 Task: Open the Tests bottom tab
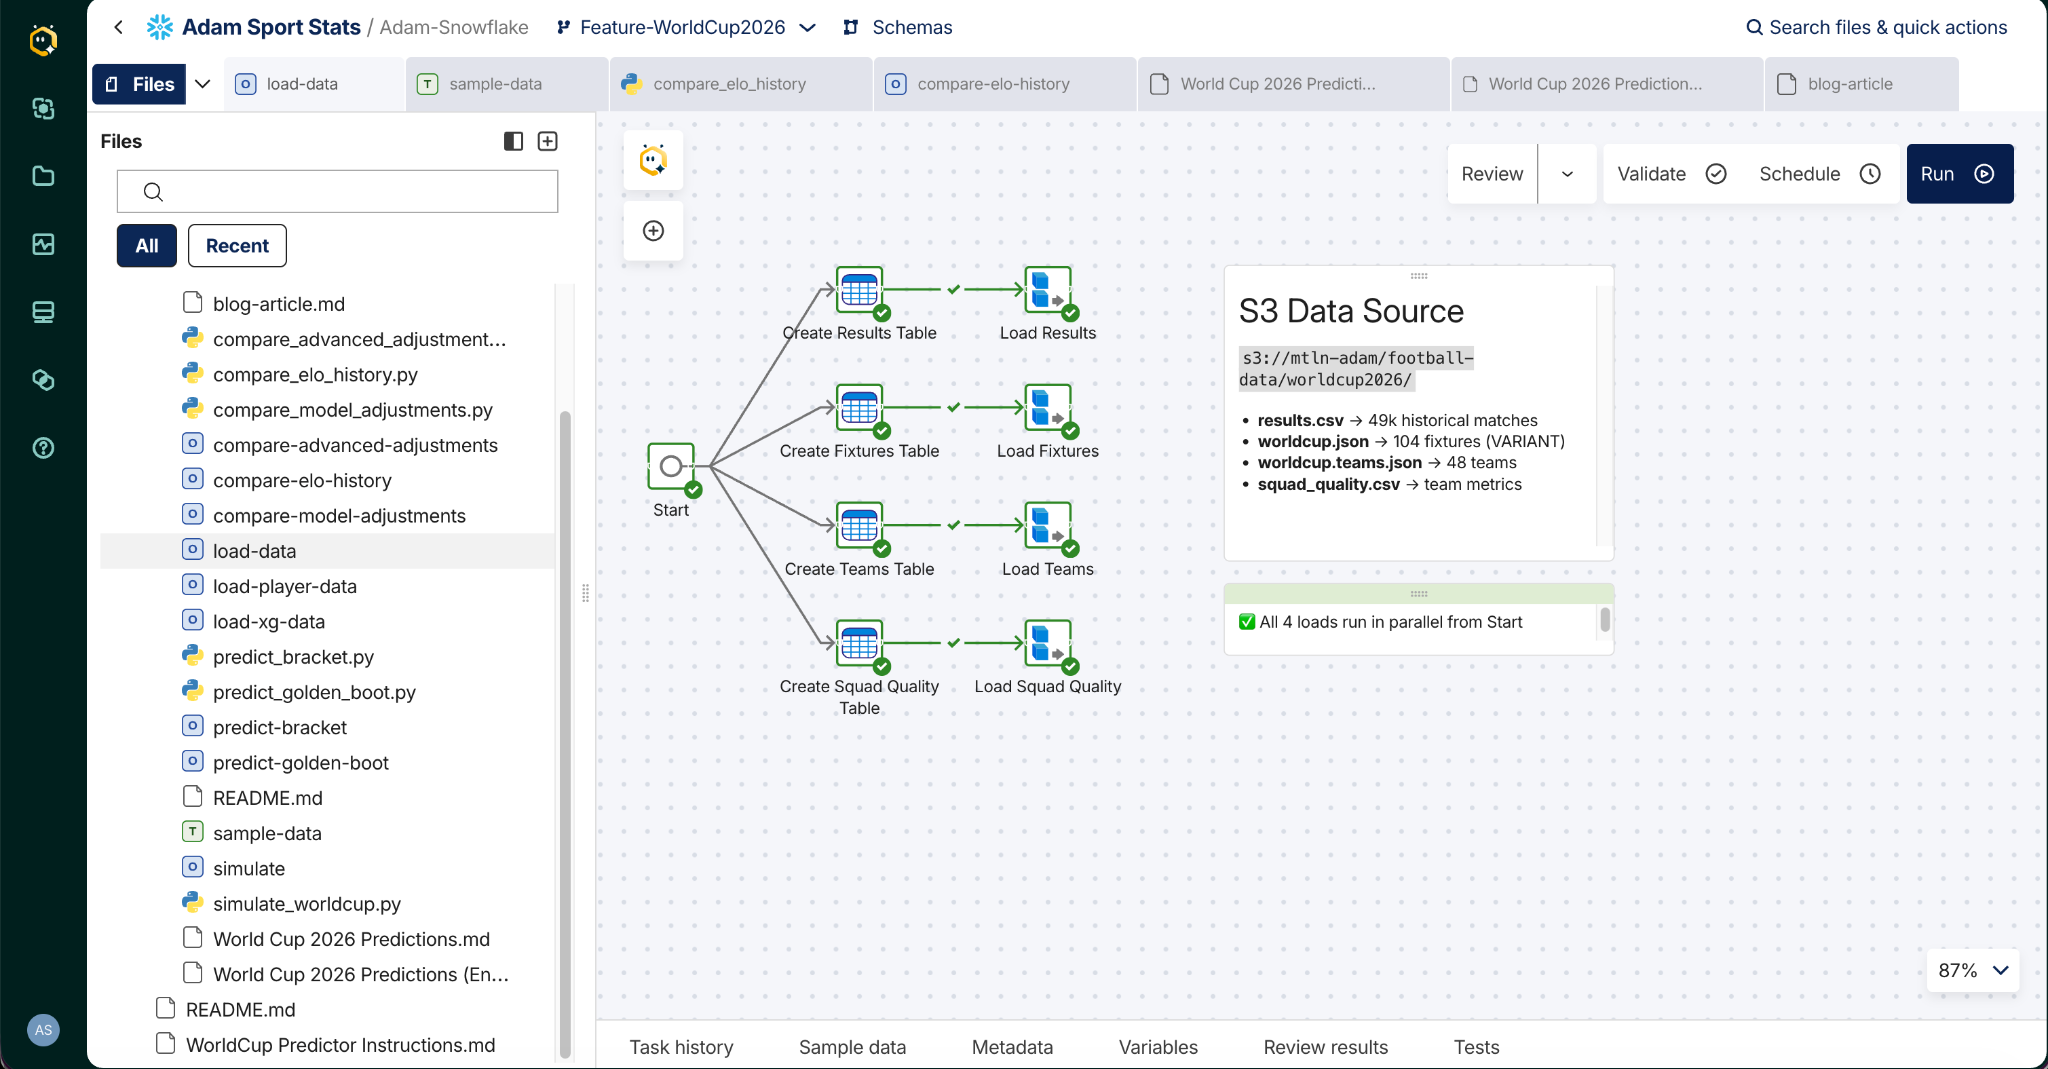click(x=1476, y=1047)
